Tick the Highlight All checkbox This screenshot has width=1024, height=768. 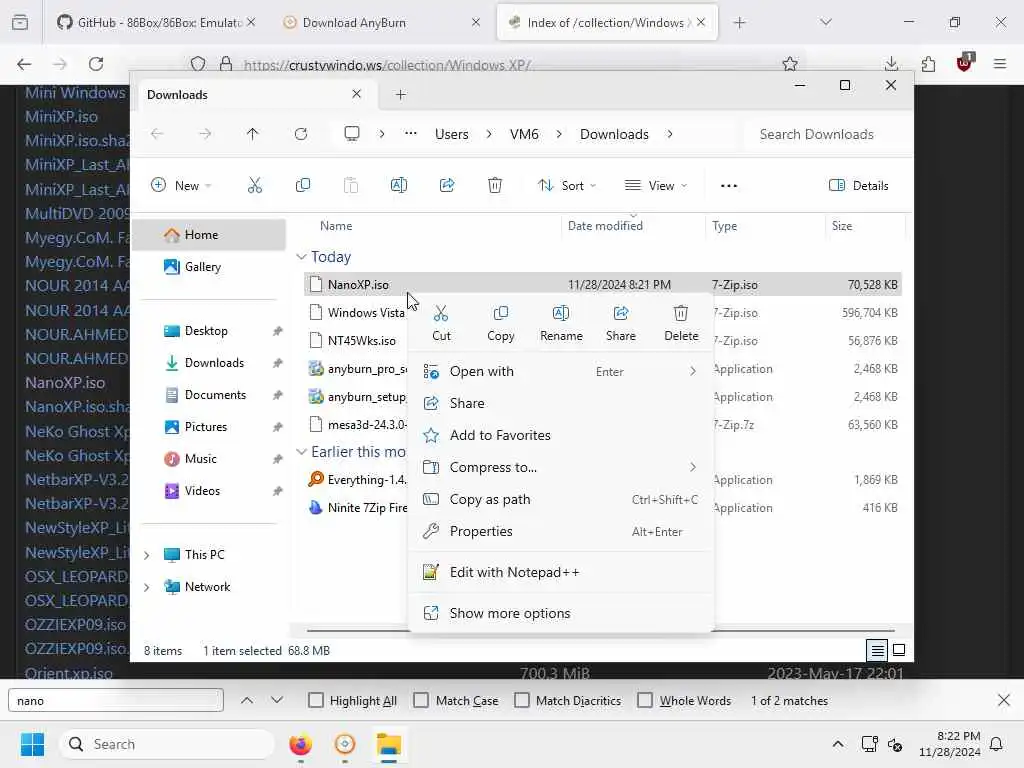[x=315, y=700]
